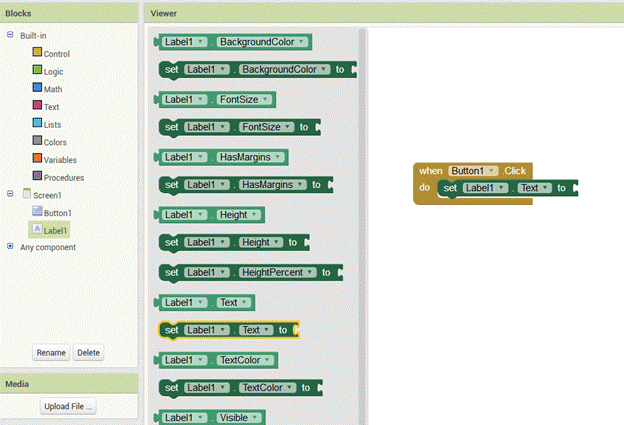The image size is (624, 425).
Task: Select the Screen1 component icon
Action: click(x=27, y=193)
